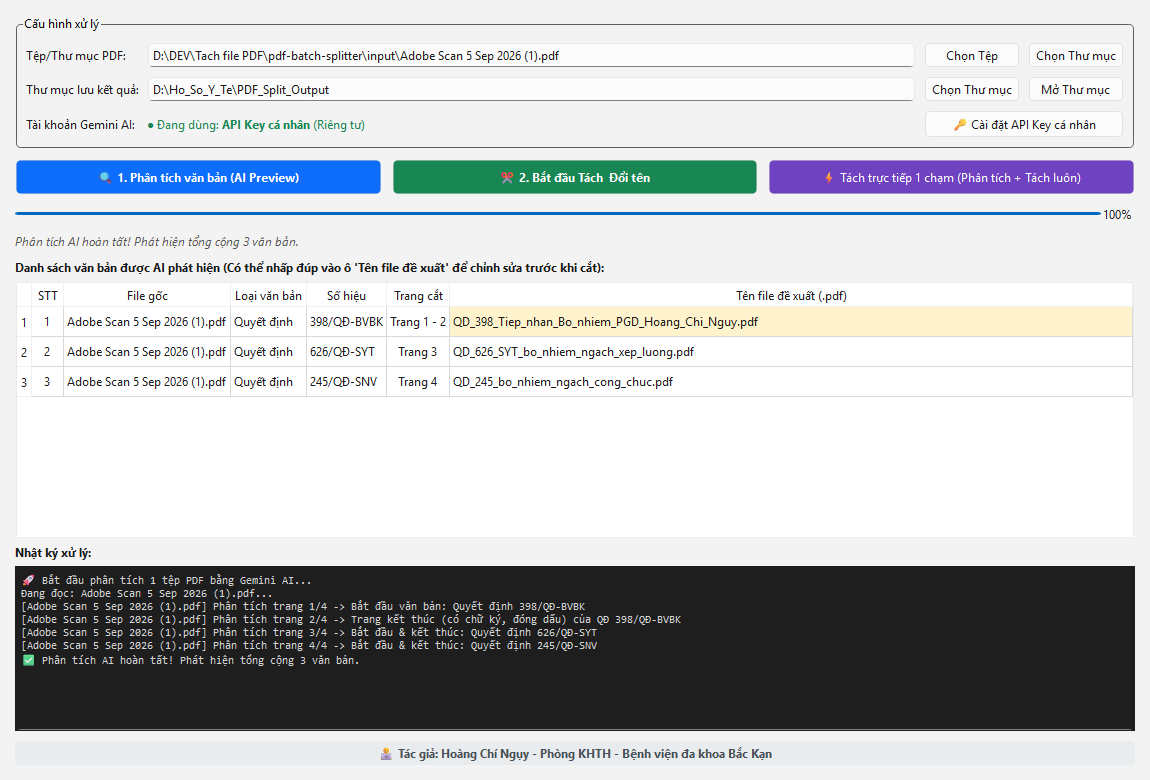
Task: Select filename QD_398_Tiep_nhan_Bo_nhiem_PGD_Hoang_Chi_Nguy.pdf
Action: click(791, 322)
